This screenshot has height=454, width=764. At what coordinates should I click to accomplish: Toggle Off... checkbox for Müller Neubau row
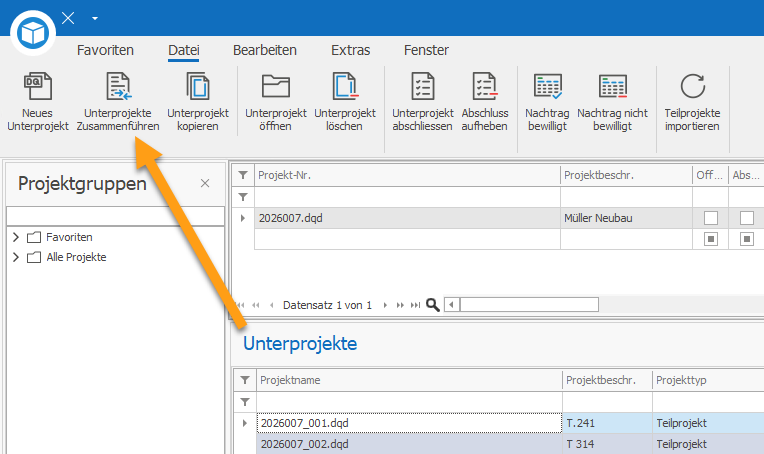711,218
